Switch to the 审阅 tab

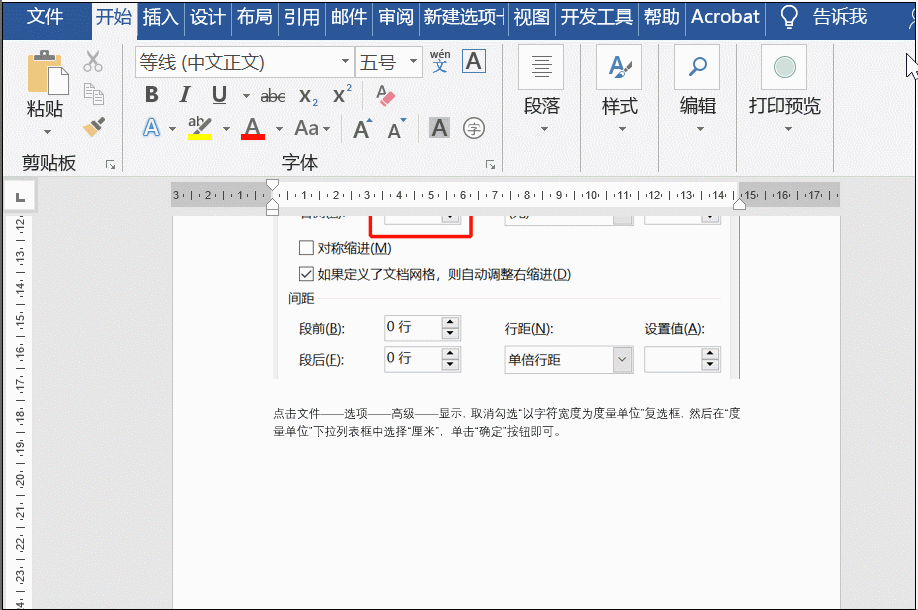[396, 17]
